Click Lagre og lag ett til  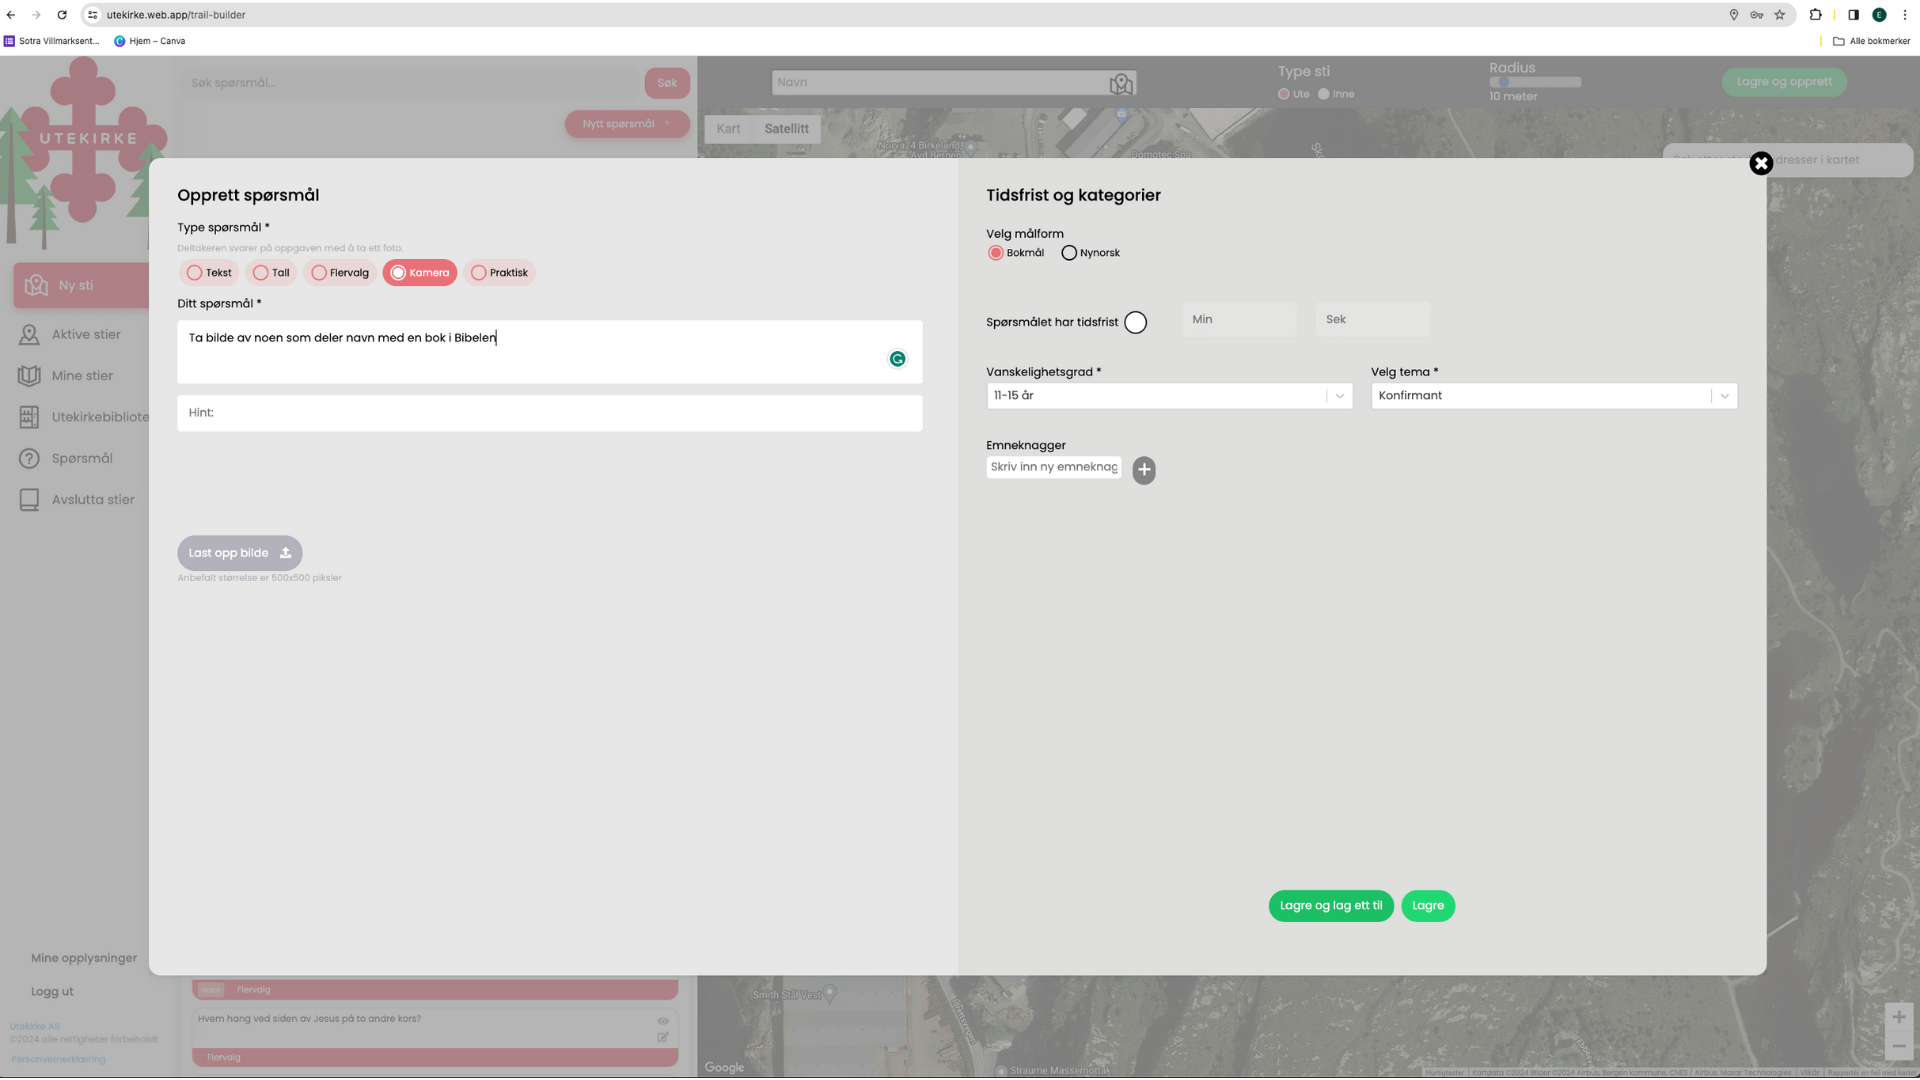1330,906
